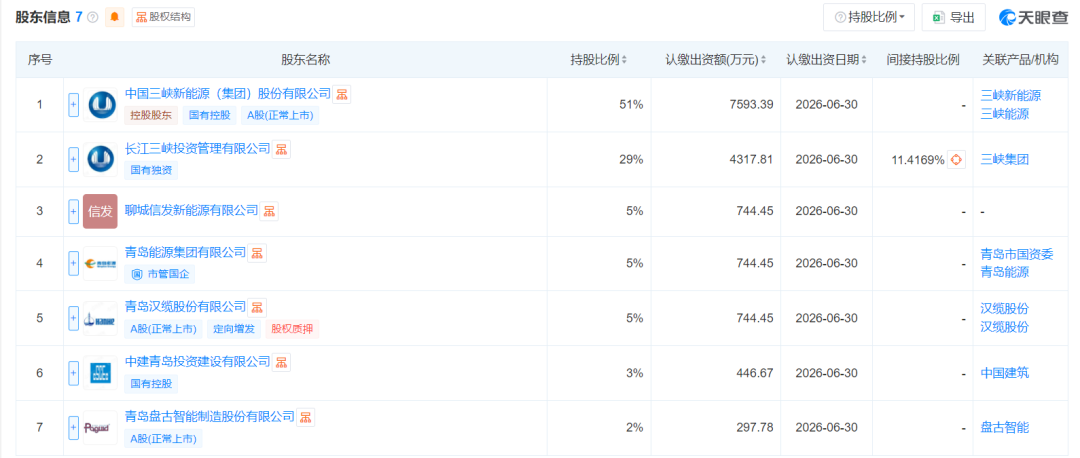Sort by 持股比例 column header
Screen dimensions: 1080x458
click(599, 60)
